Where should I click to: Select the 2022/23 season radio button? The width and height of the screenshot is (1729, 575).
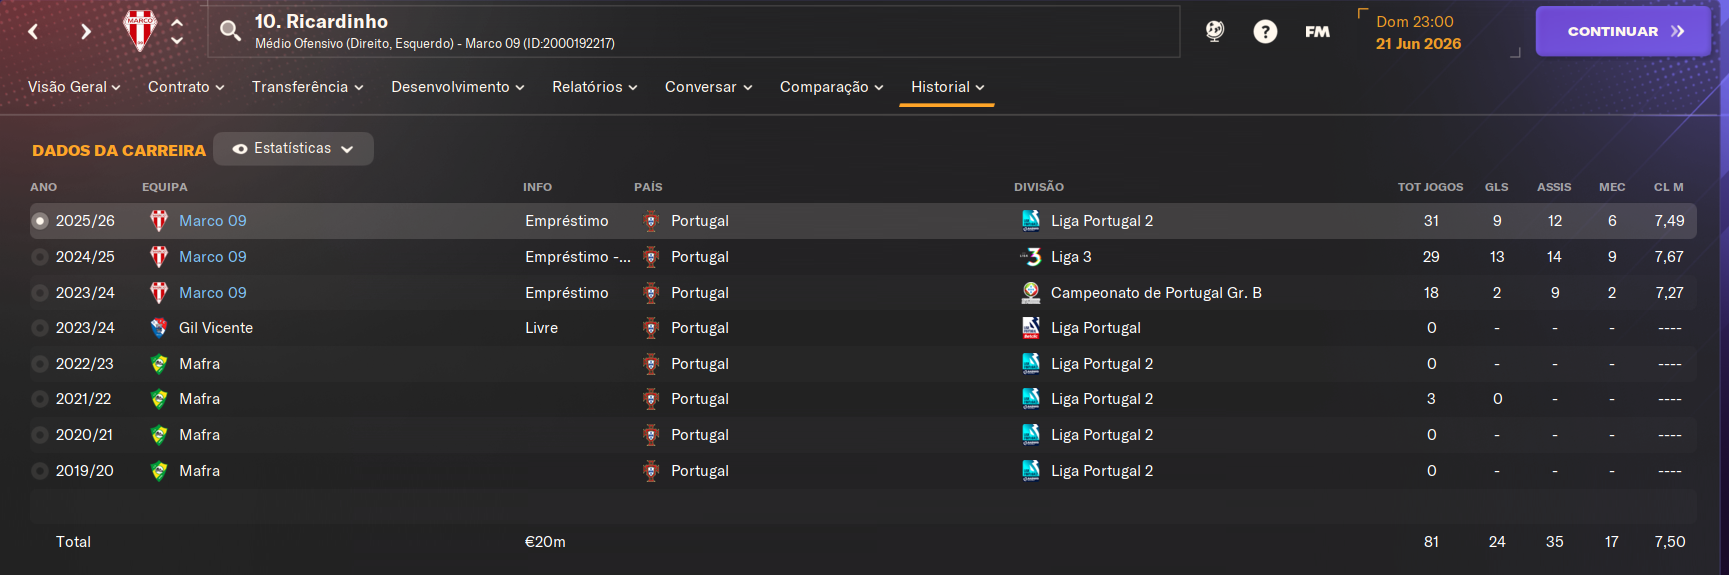point(40,364)
